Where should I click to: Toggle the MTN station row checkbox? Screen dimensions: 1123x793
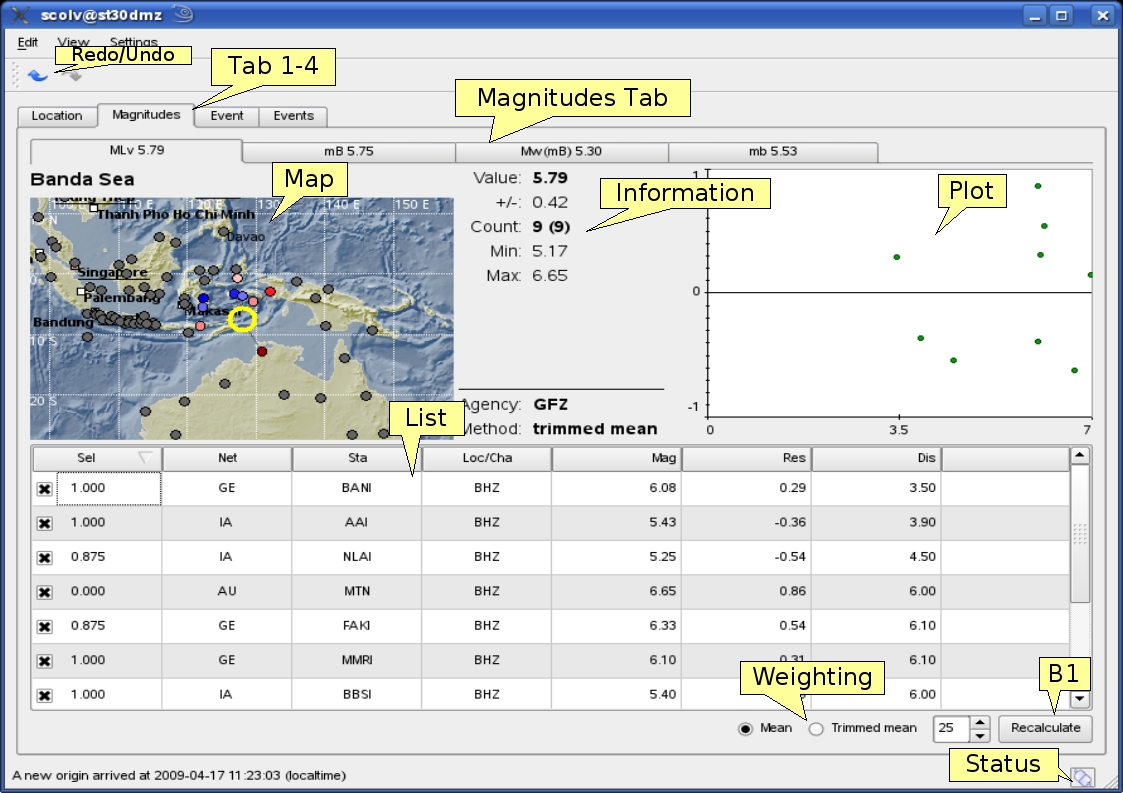(44, 592)
